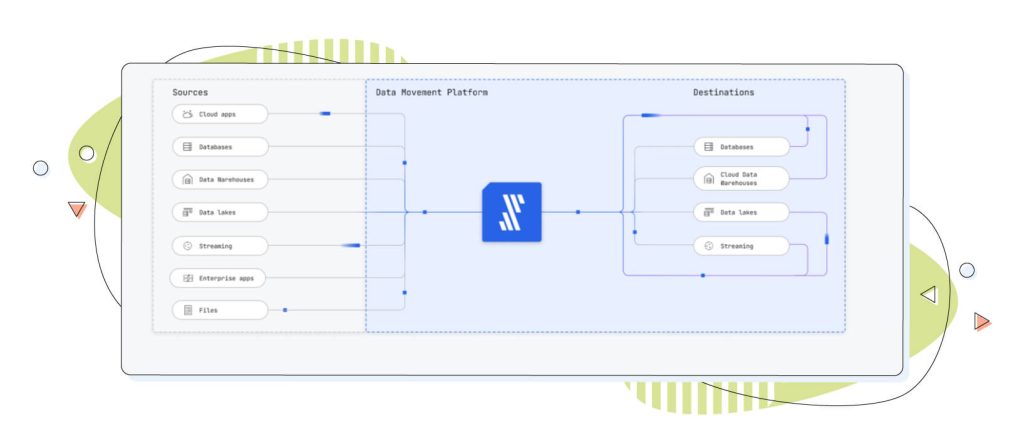This screenshot has height=438, width=1024.
Task: Click the streaming icon in destination Streaming
Action: (709, 246)
